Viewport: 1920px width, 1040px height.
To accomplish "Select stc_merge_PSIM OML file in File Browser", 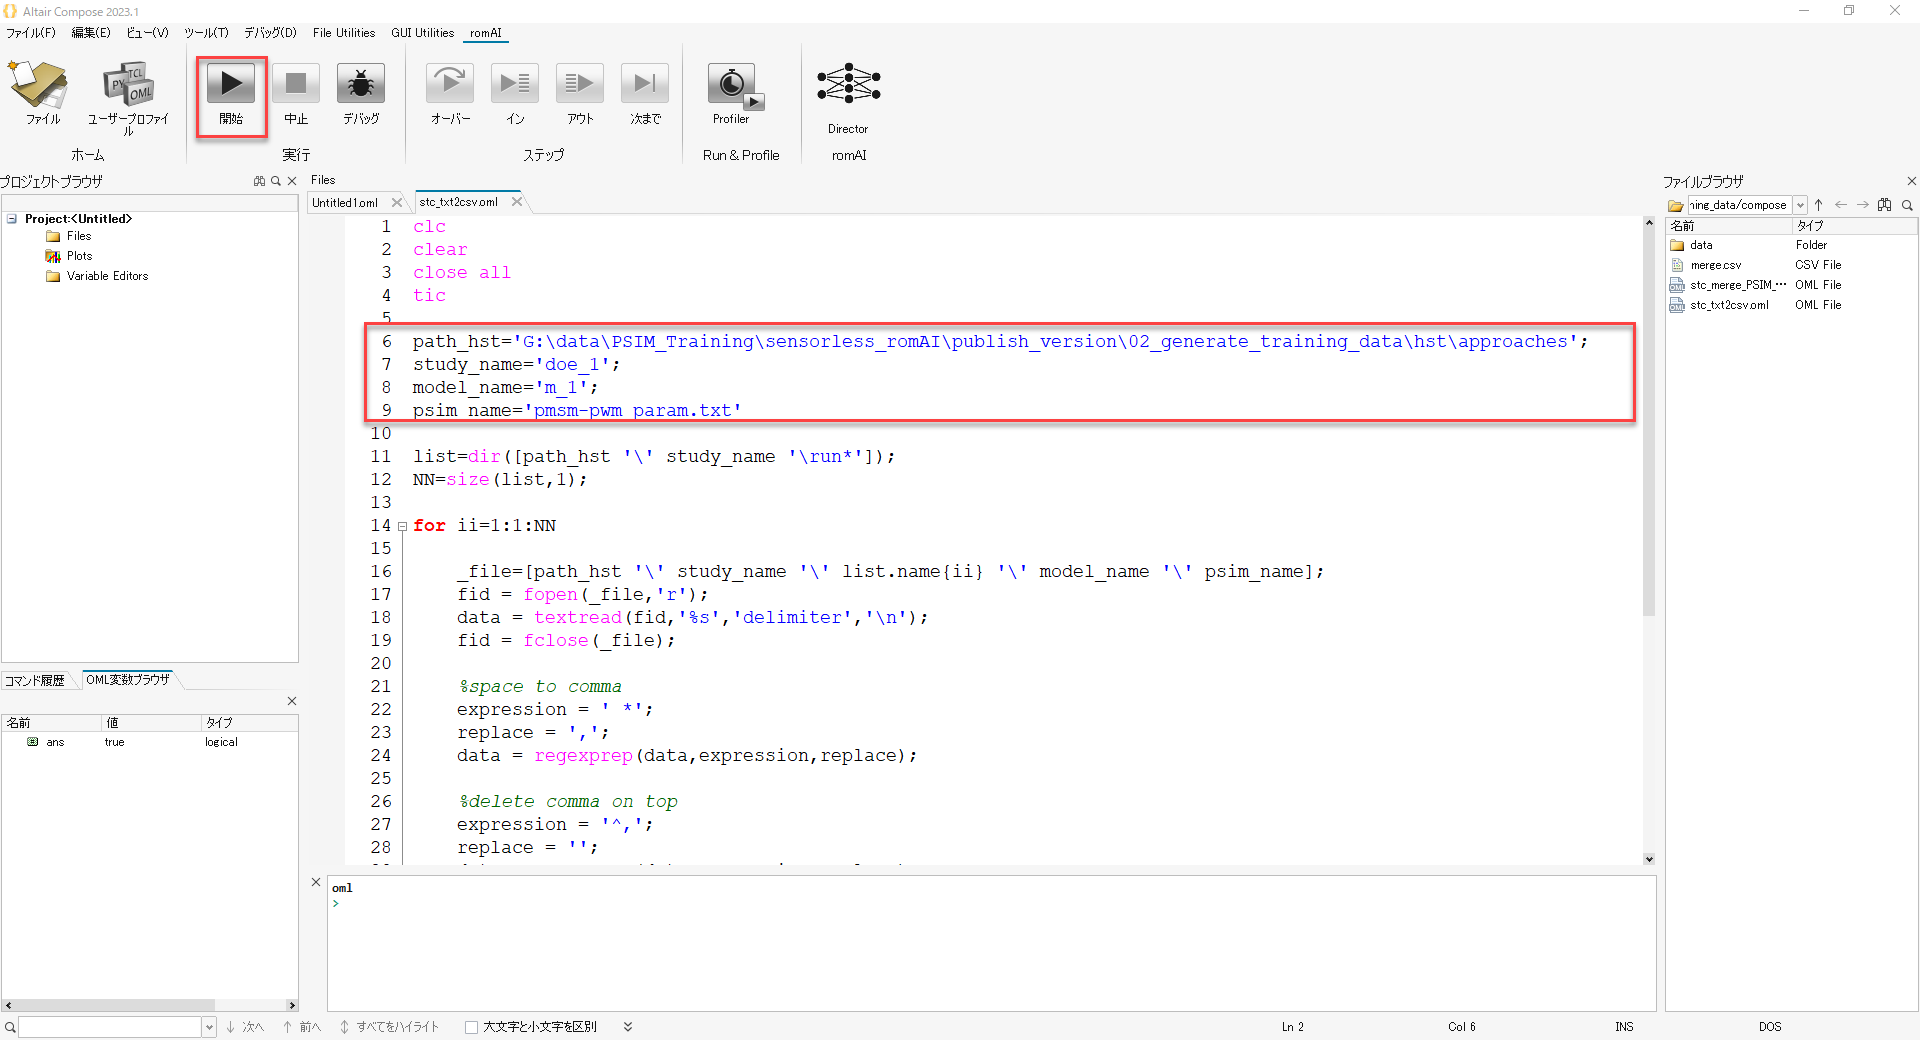I will pyautogui.click(x=1738, y=285).
